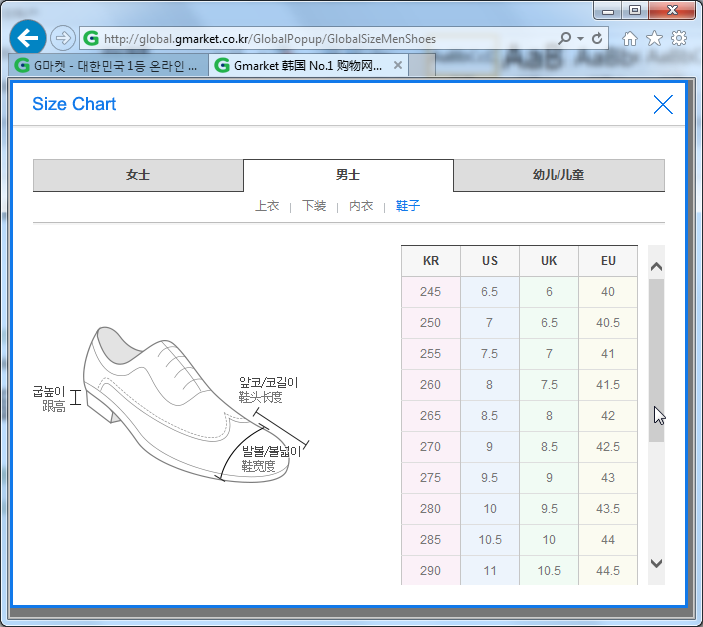Click the URL address bar field
Image resolution: width=703 pixels, height=627 pixels.
320,39
